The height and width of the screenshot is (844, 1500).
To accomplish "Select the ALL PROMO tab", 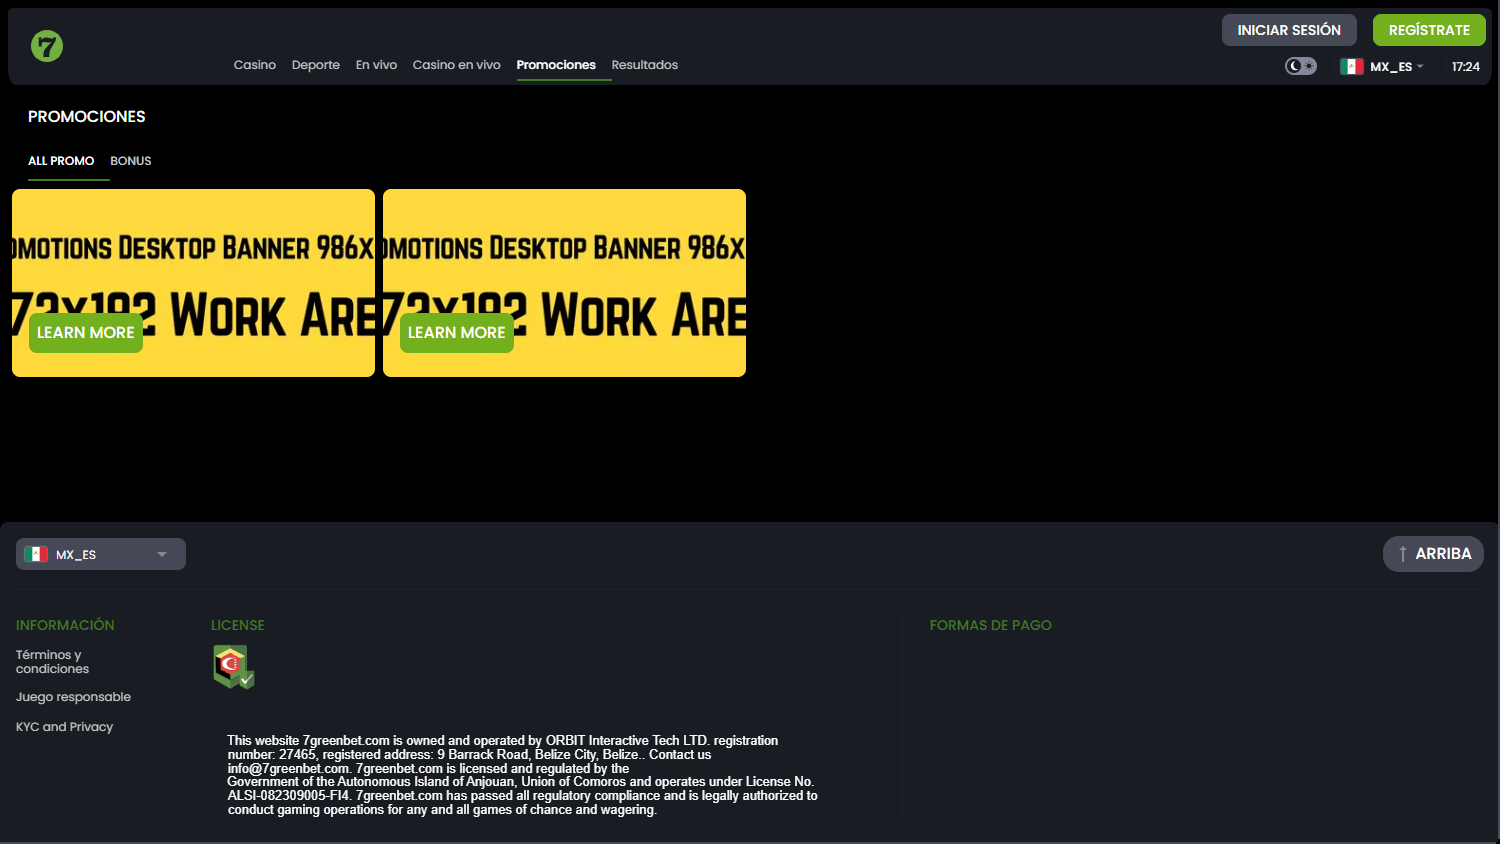I will coord(61,161).
